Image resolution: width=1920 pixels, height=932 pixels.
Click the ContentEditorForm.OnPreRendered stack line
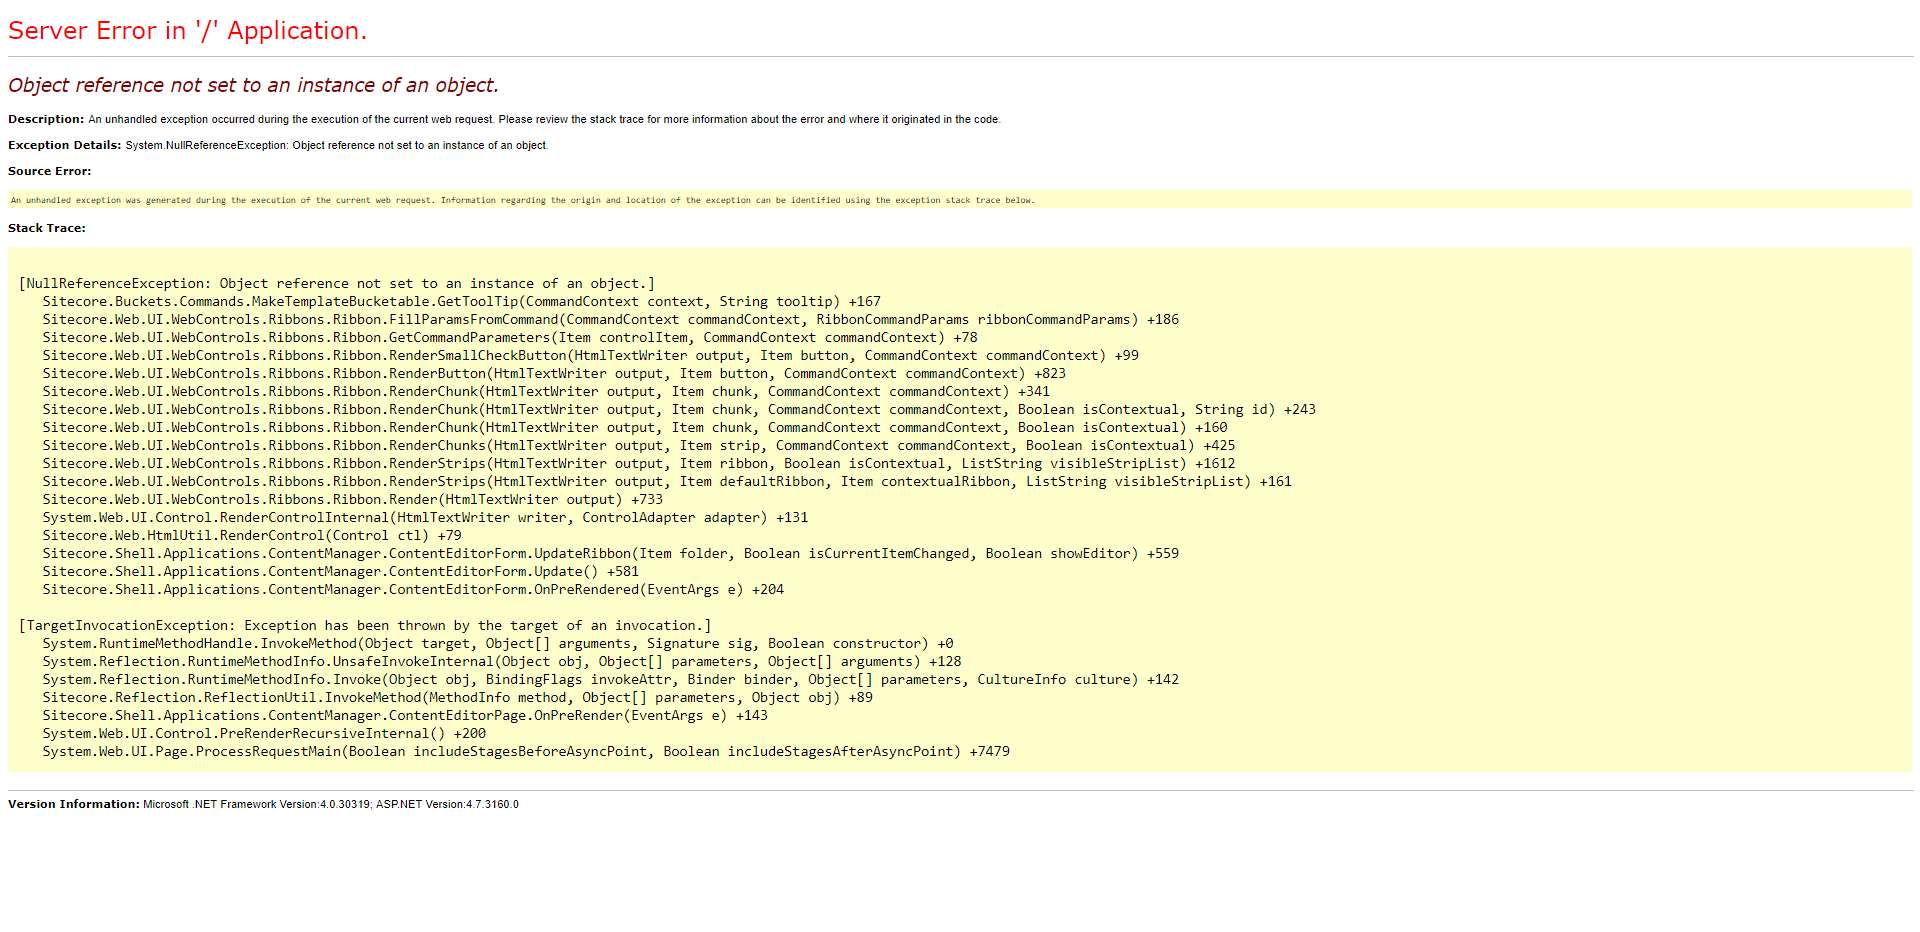413,590
